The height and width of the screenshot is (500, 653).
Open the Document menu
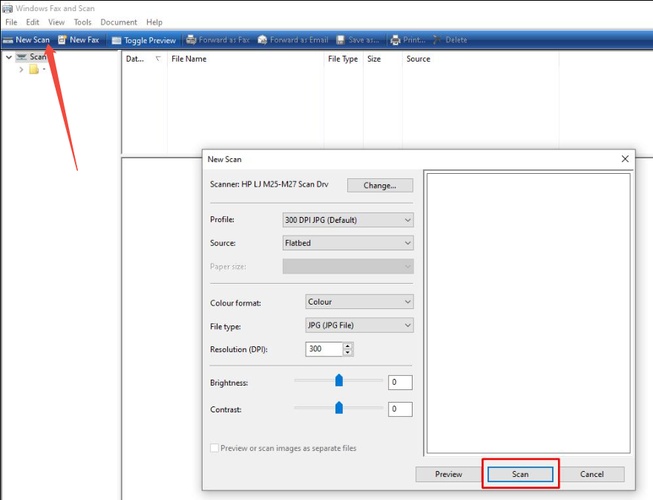point(119,22)
